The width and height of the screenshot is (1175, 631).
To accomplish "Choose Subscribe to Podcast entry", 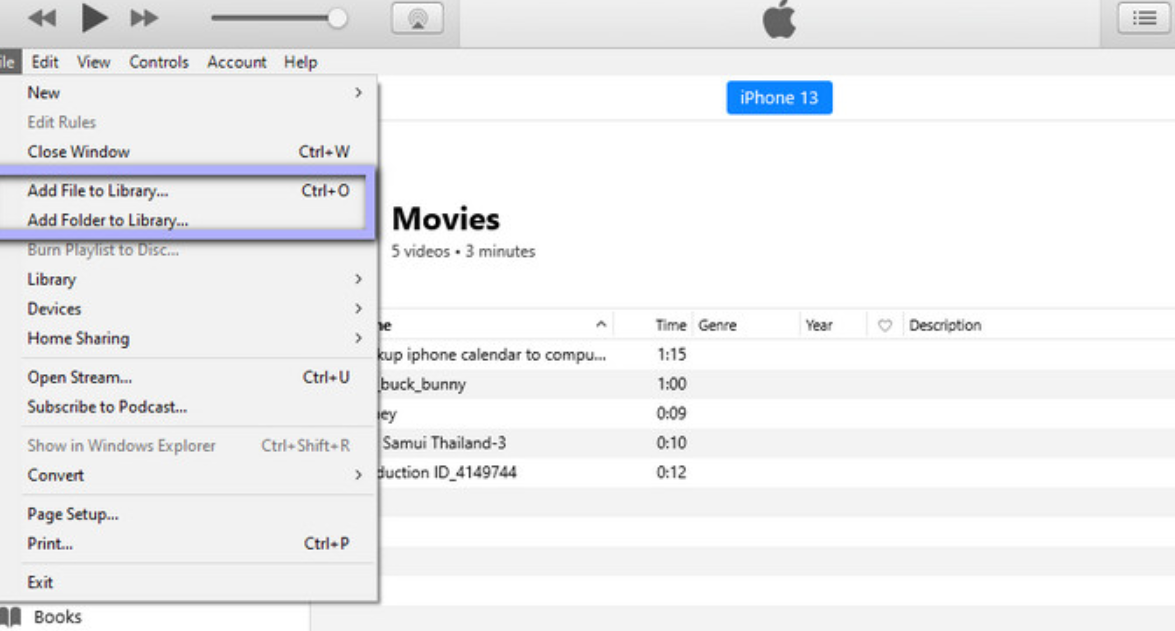I will click(x=188, y=407).
